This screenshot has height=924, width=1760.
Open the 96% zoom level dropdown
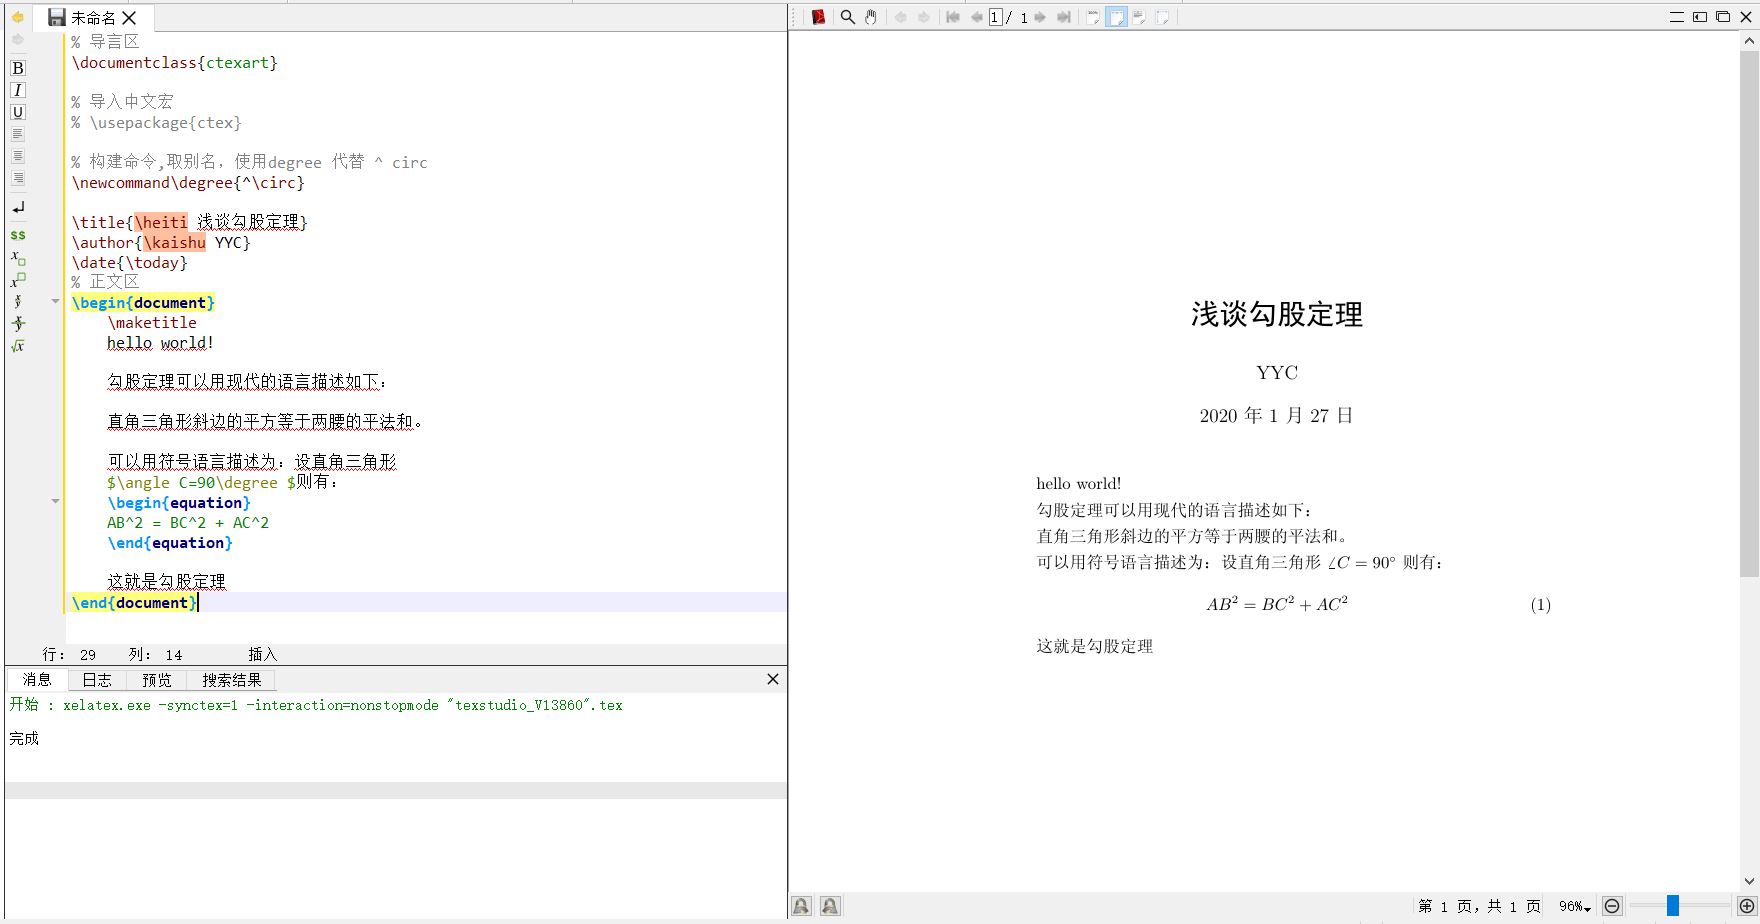(x=1574, y=906)
